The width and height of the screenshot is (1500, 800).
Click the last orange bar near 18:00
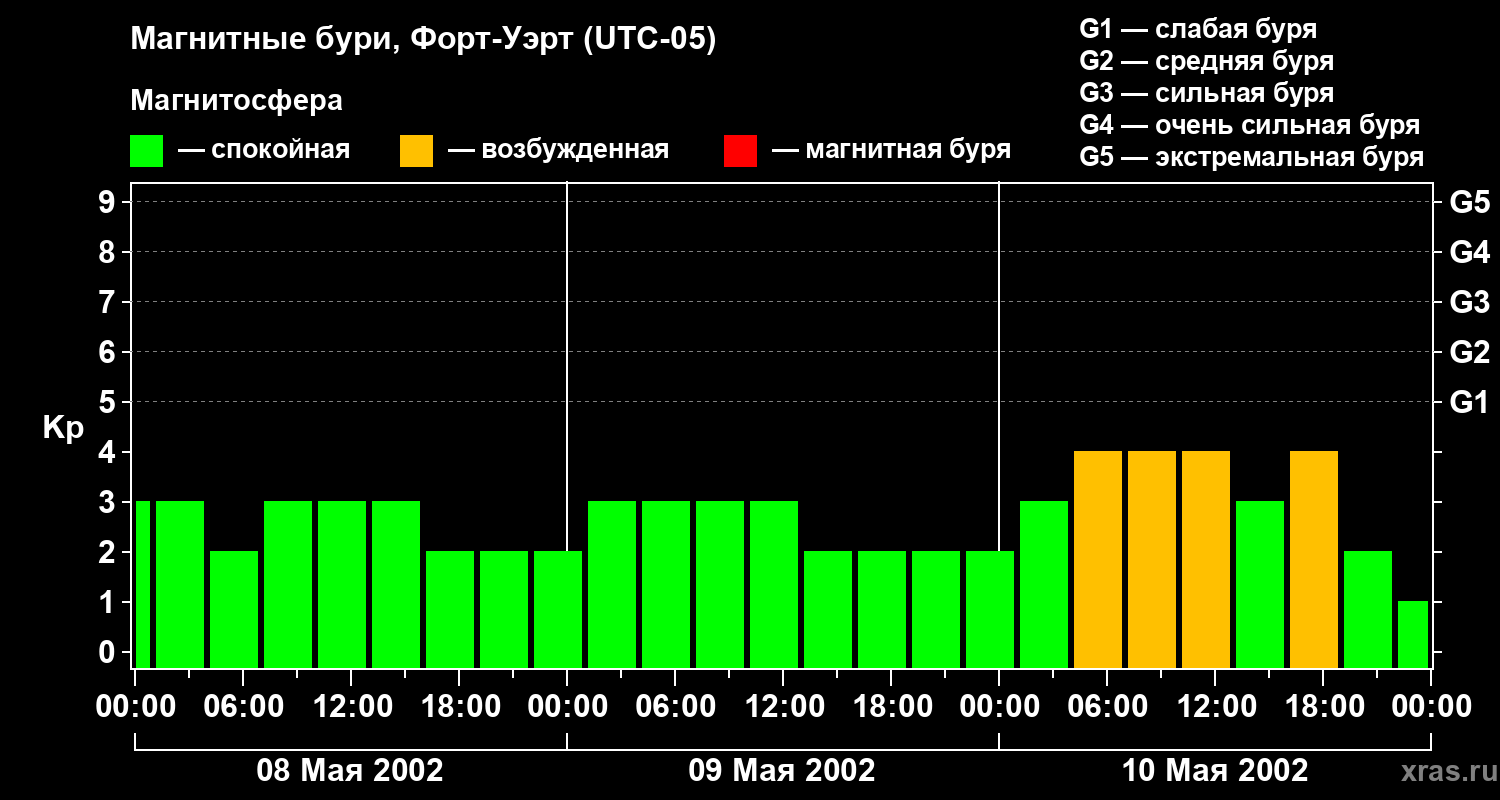point(1314,559)
